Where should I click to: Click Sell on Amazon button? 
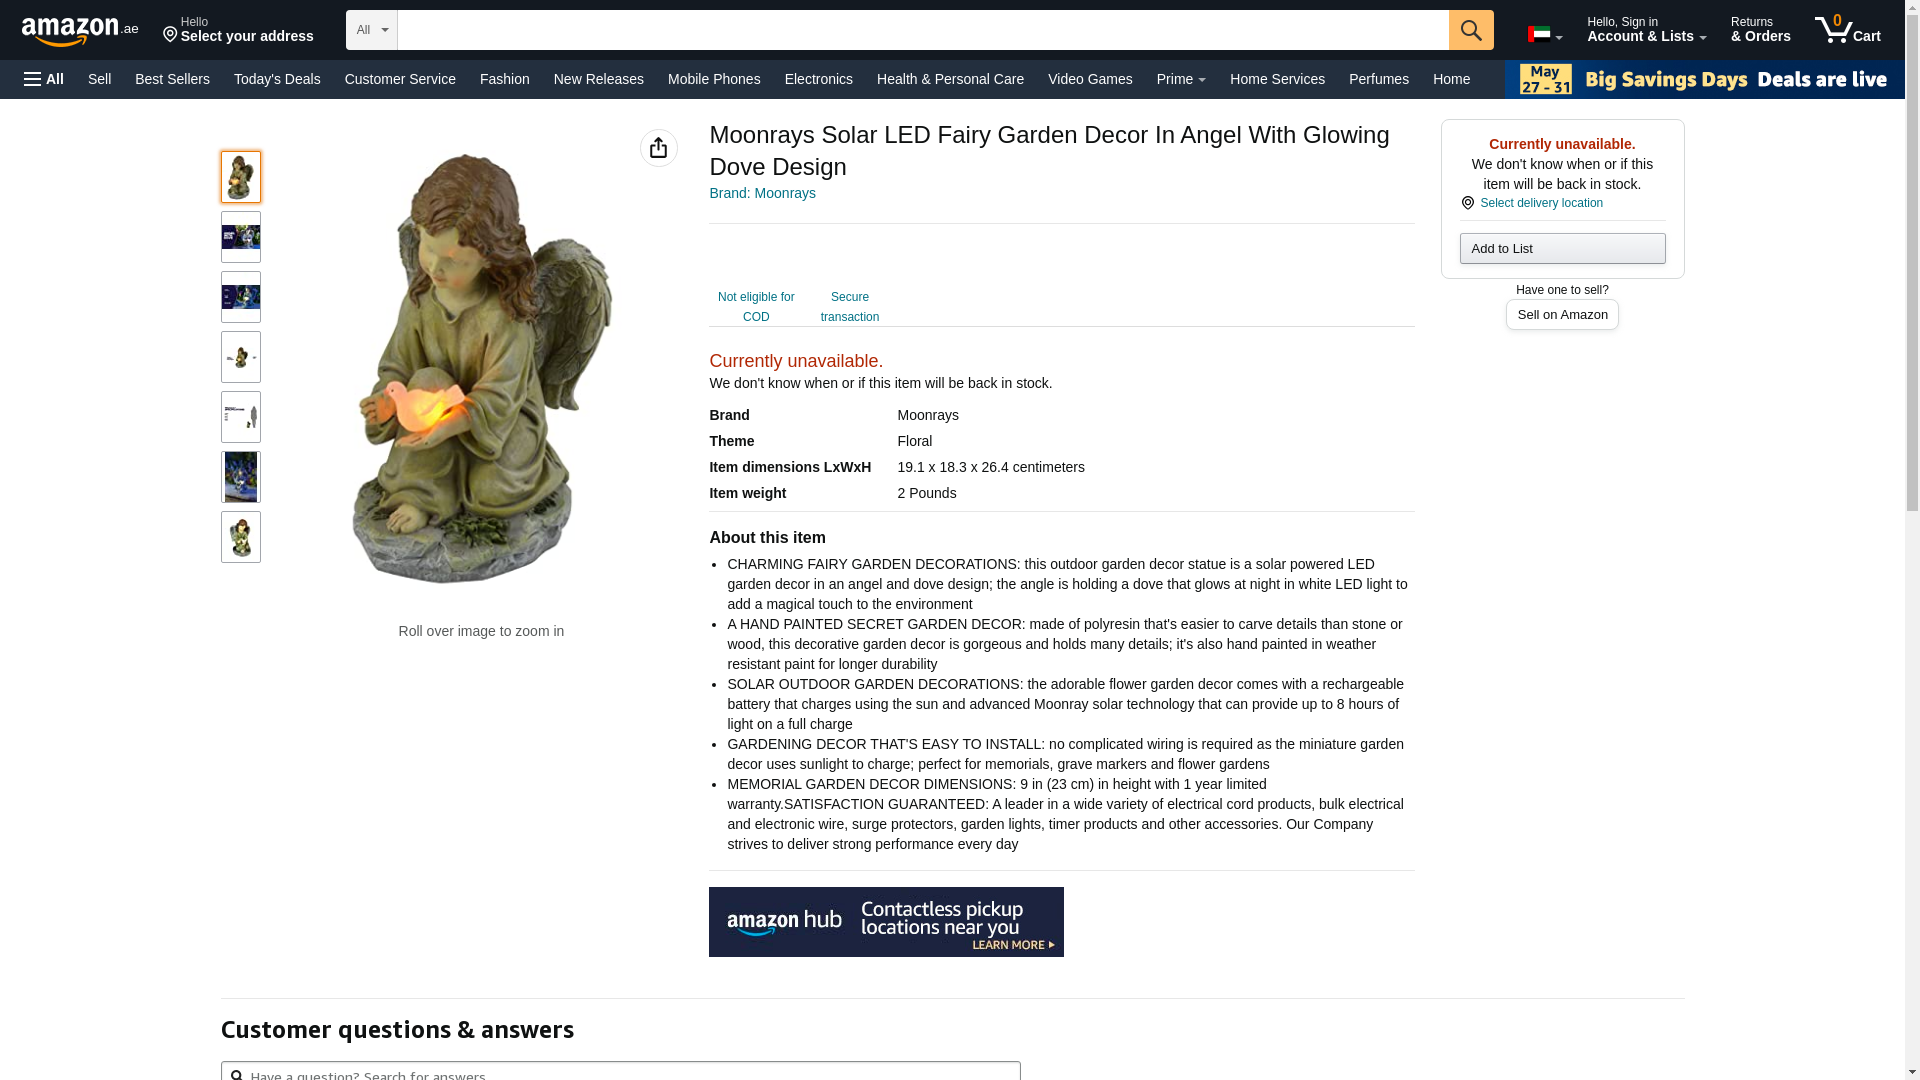click(1562, 315)
